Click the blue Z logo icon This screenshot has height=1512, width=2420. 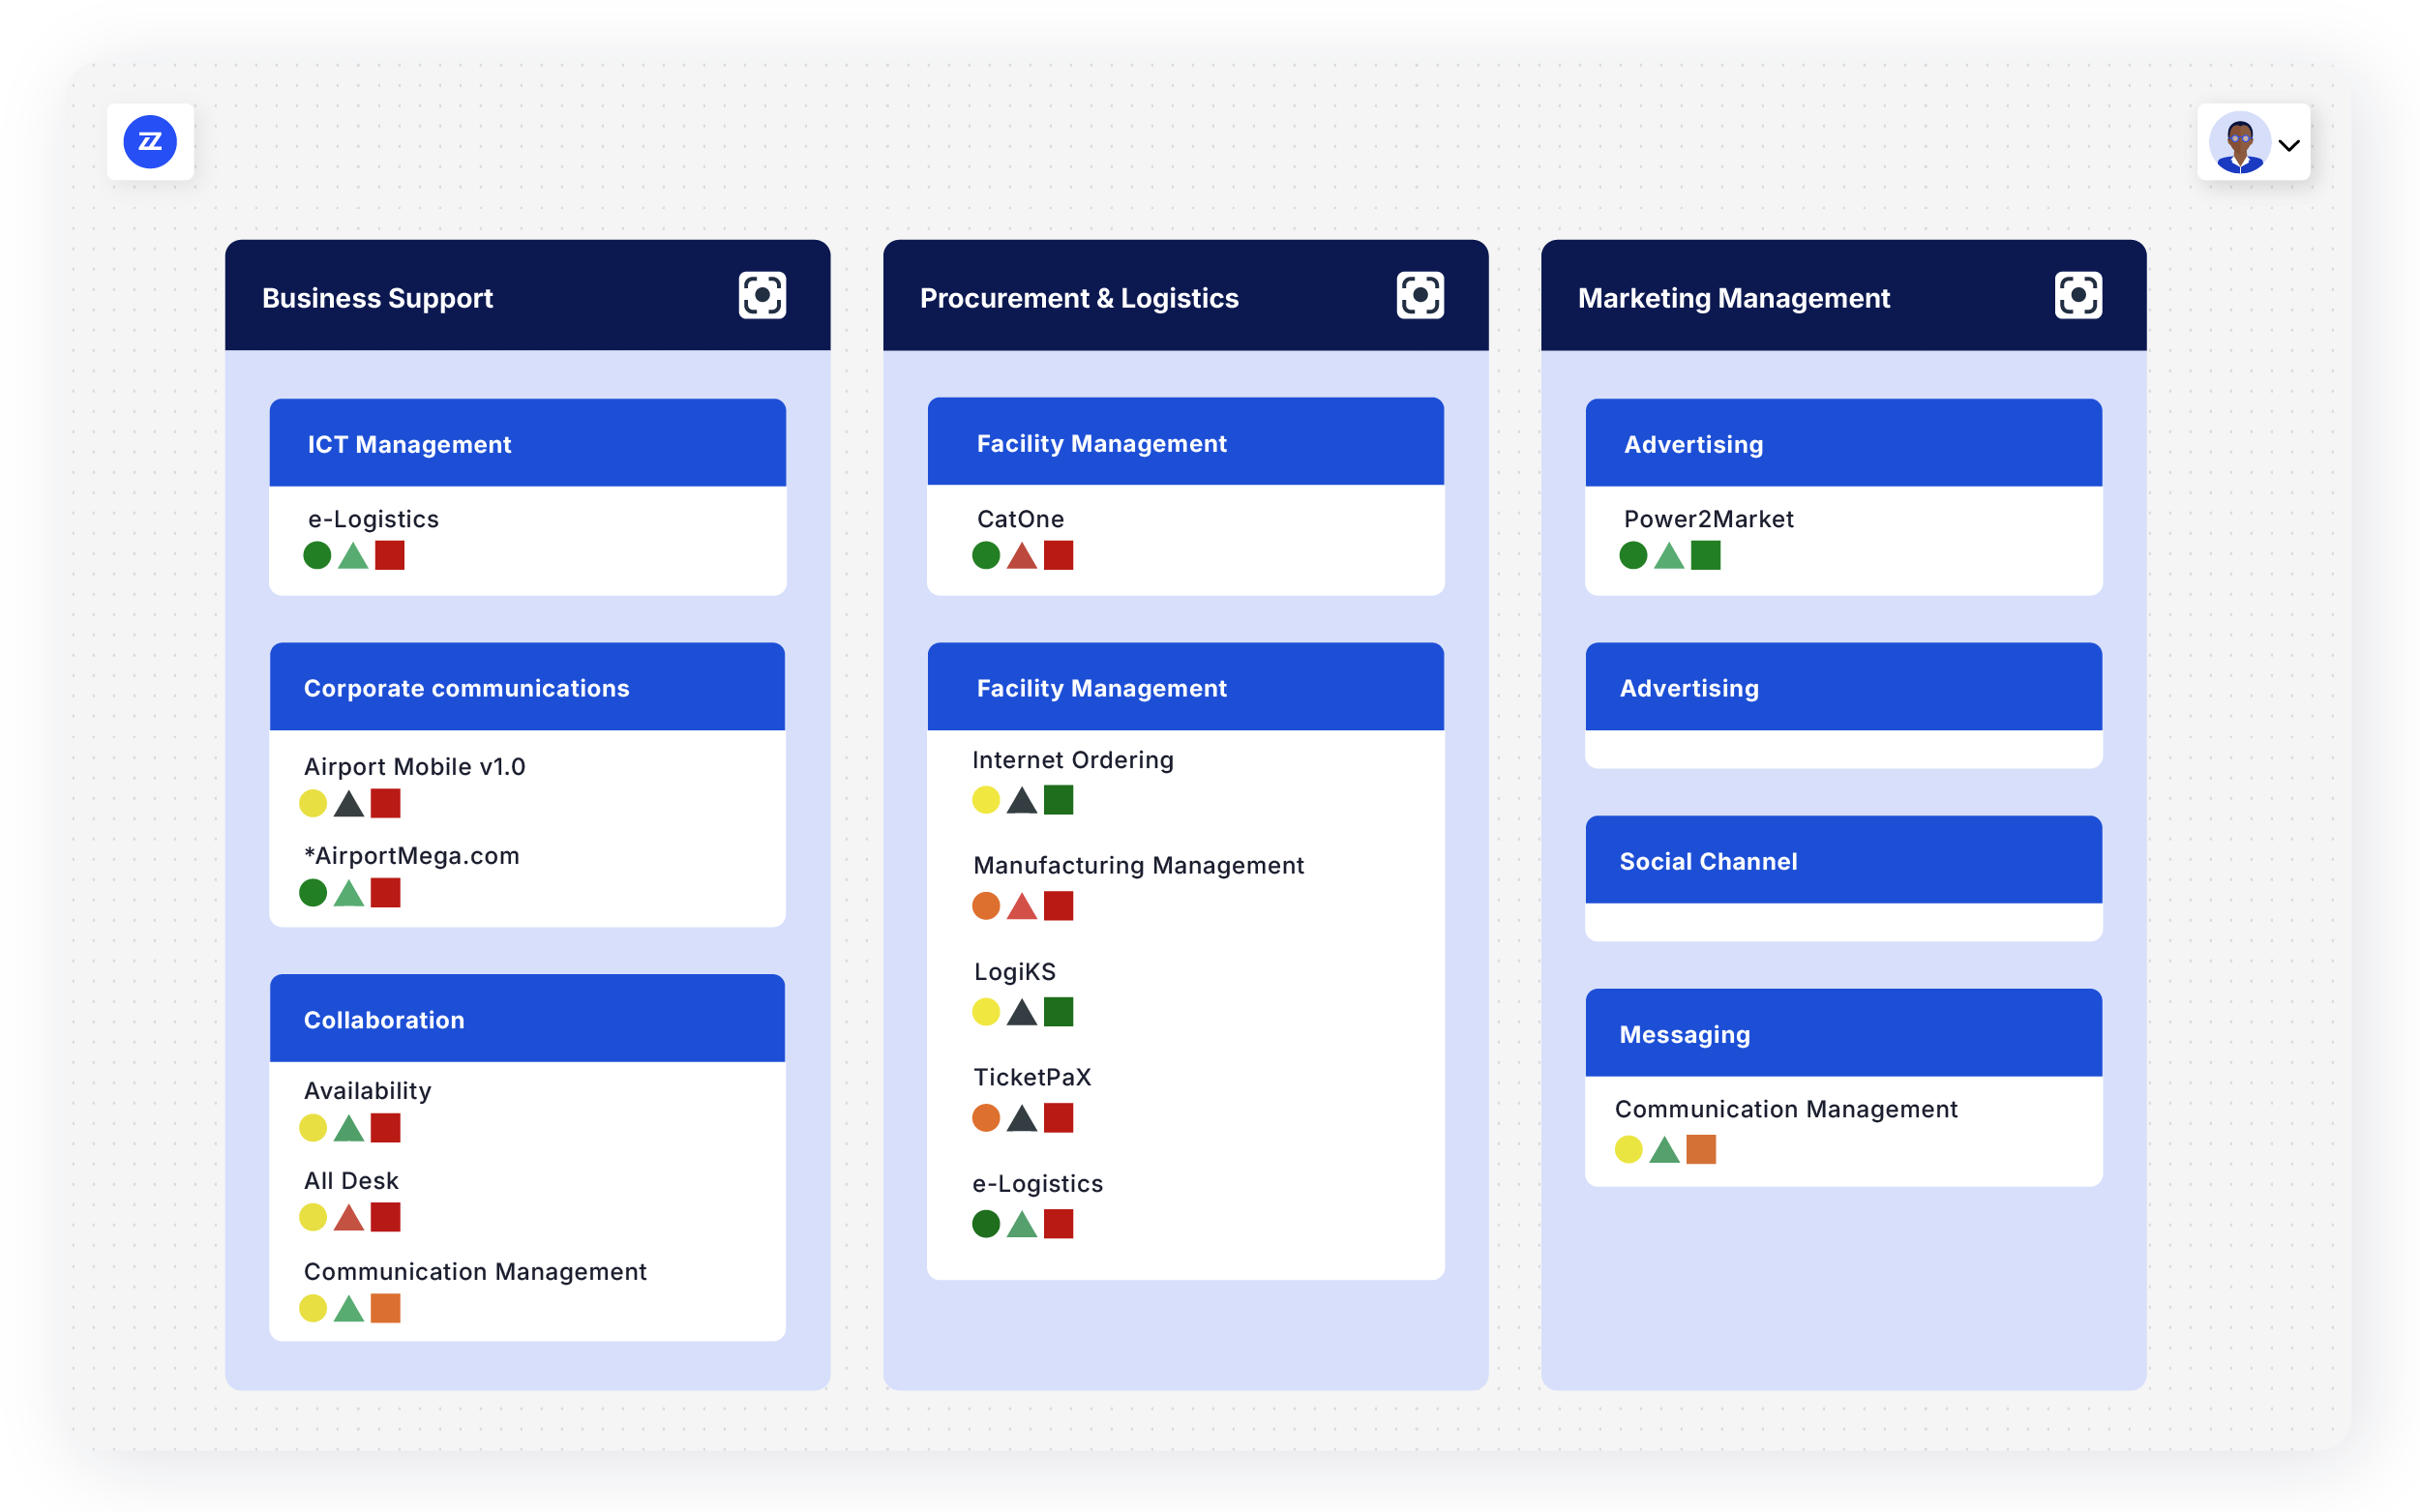pos(150,141)
